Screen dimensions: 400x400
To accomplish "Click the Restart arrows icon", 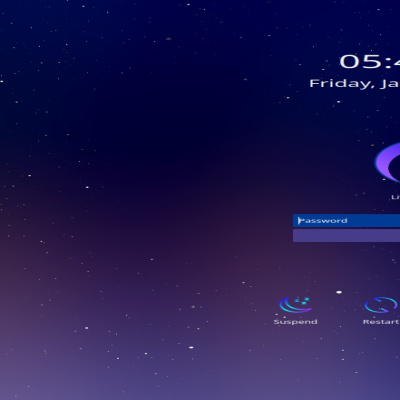I will 381,305.
